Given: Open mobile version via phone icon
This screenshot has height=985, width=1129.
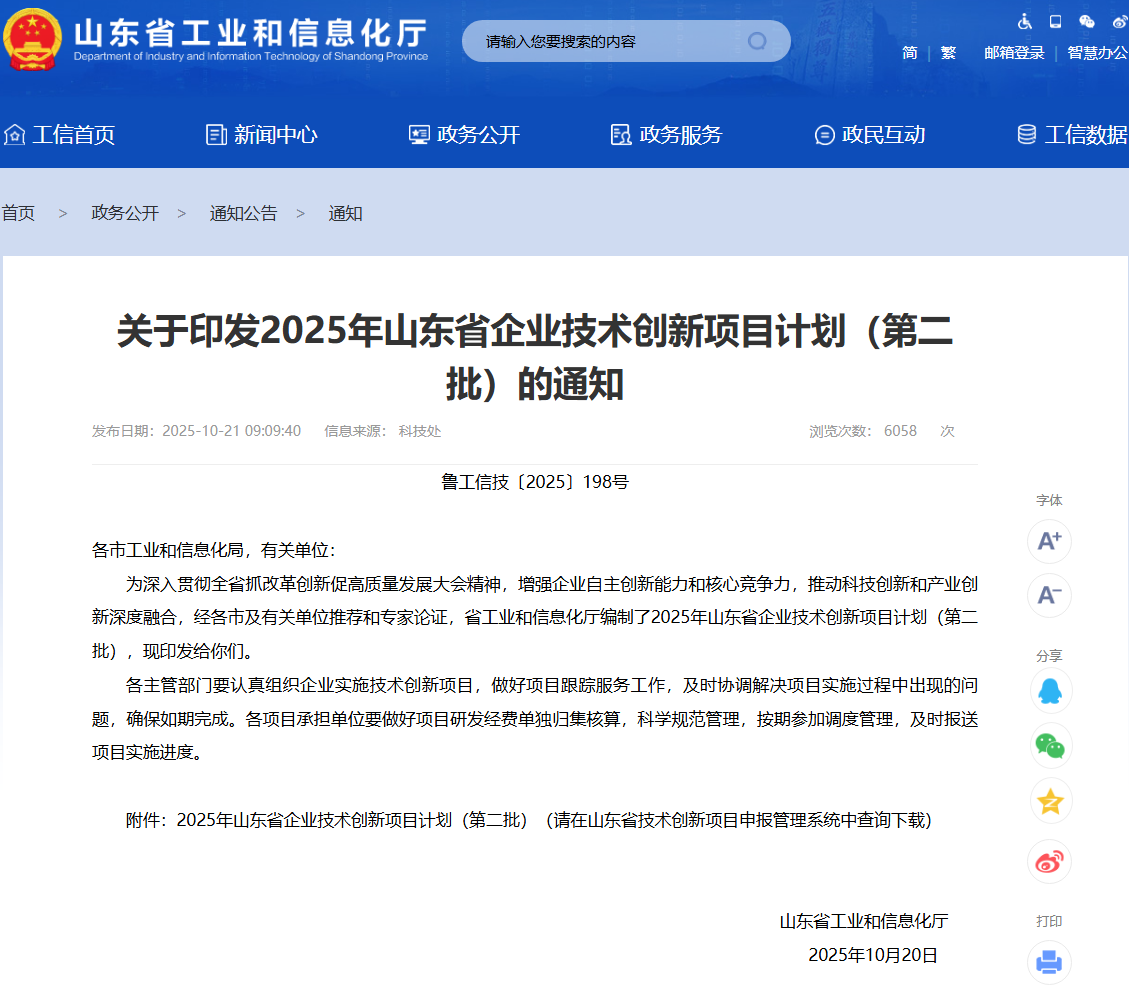Looking at the screenshot, I should pyautogui.click(x=1055, y=21).
